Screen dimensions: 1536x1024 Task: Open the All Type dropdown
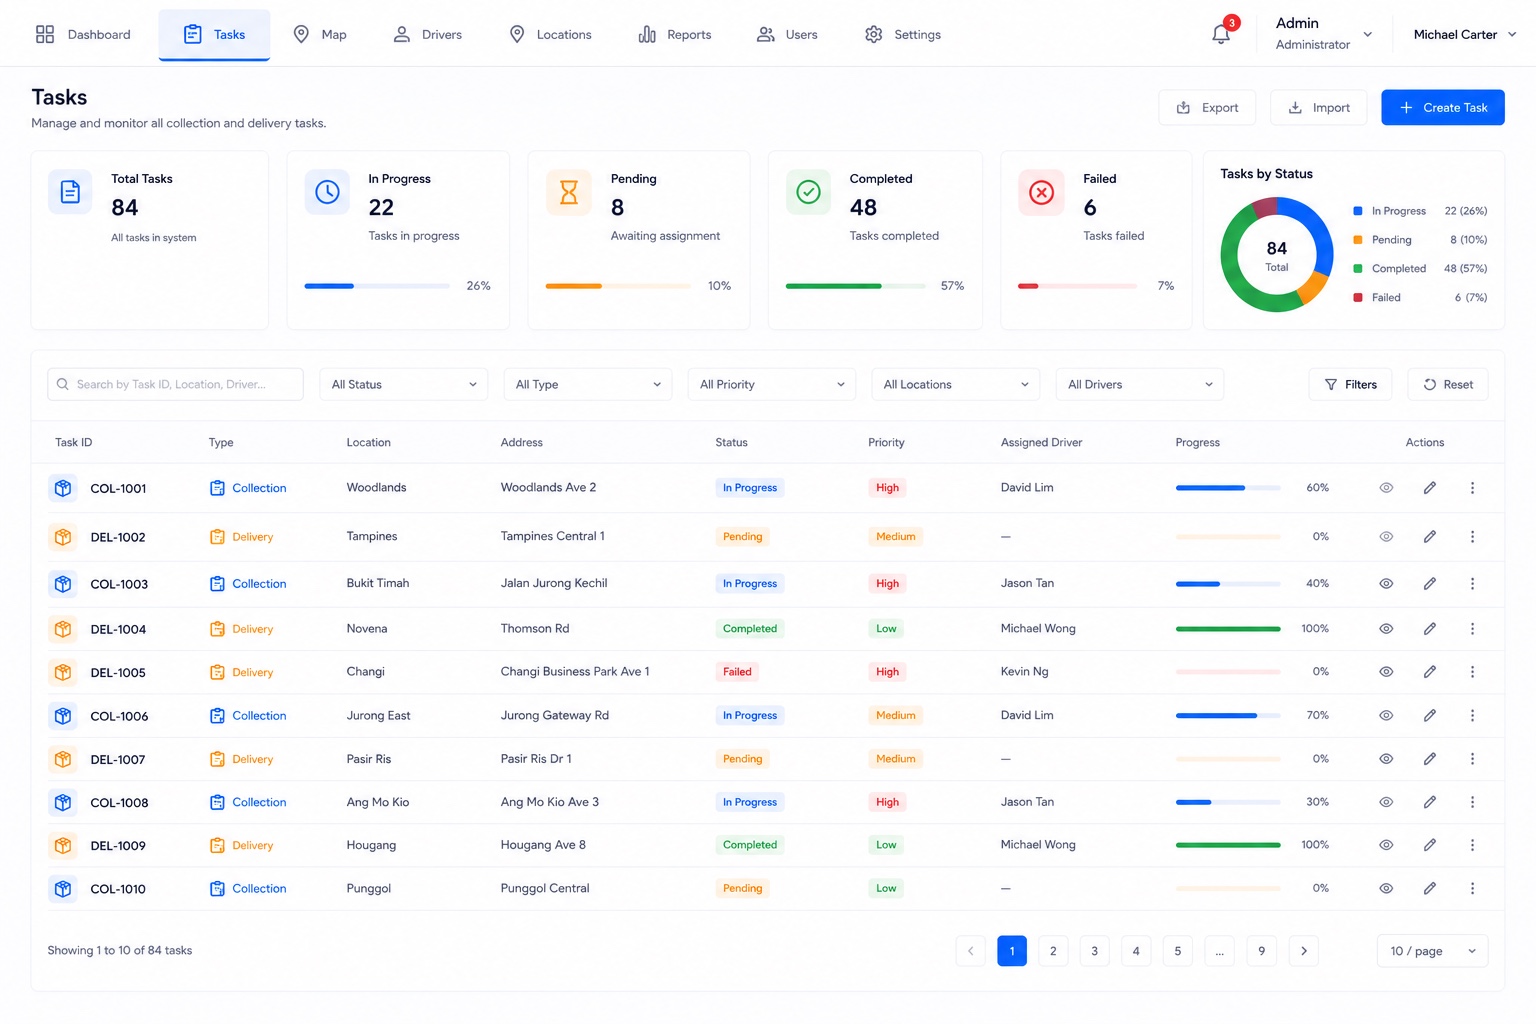(588, 384)
